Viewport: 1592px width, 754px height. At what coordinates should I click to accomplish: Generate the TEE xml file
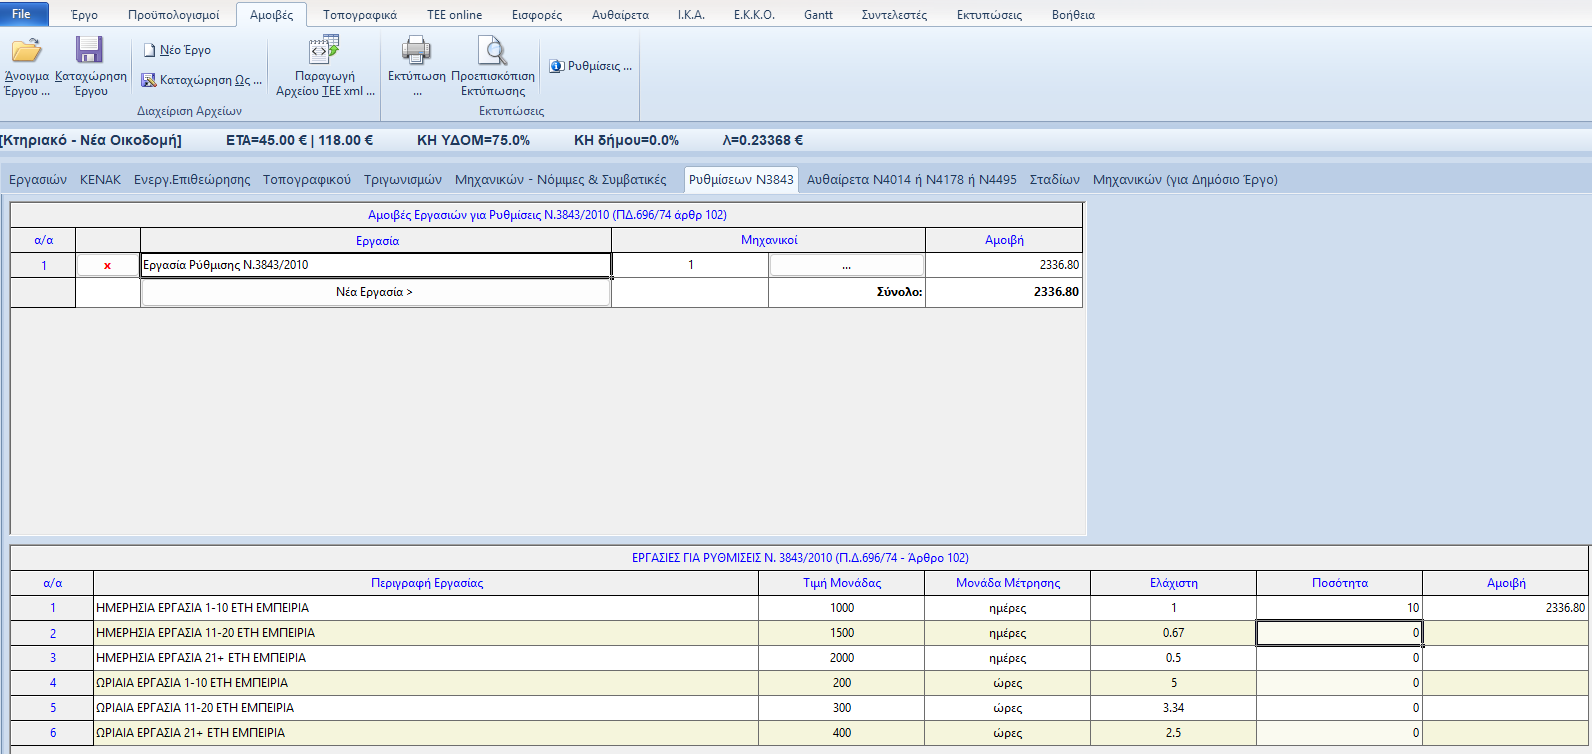pyautogui.click(x=325, y=52)
